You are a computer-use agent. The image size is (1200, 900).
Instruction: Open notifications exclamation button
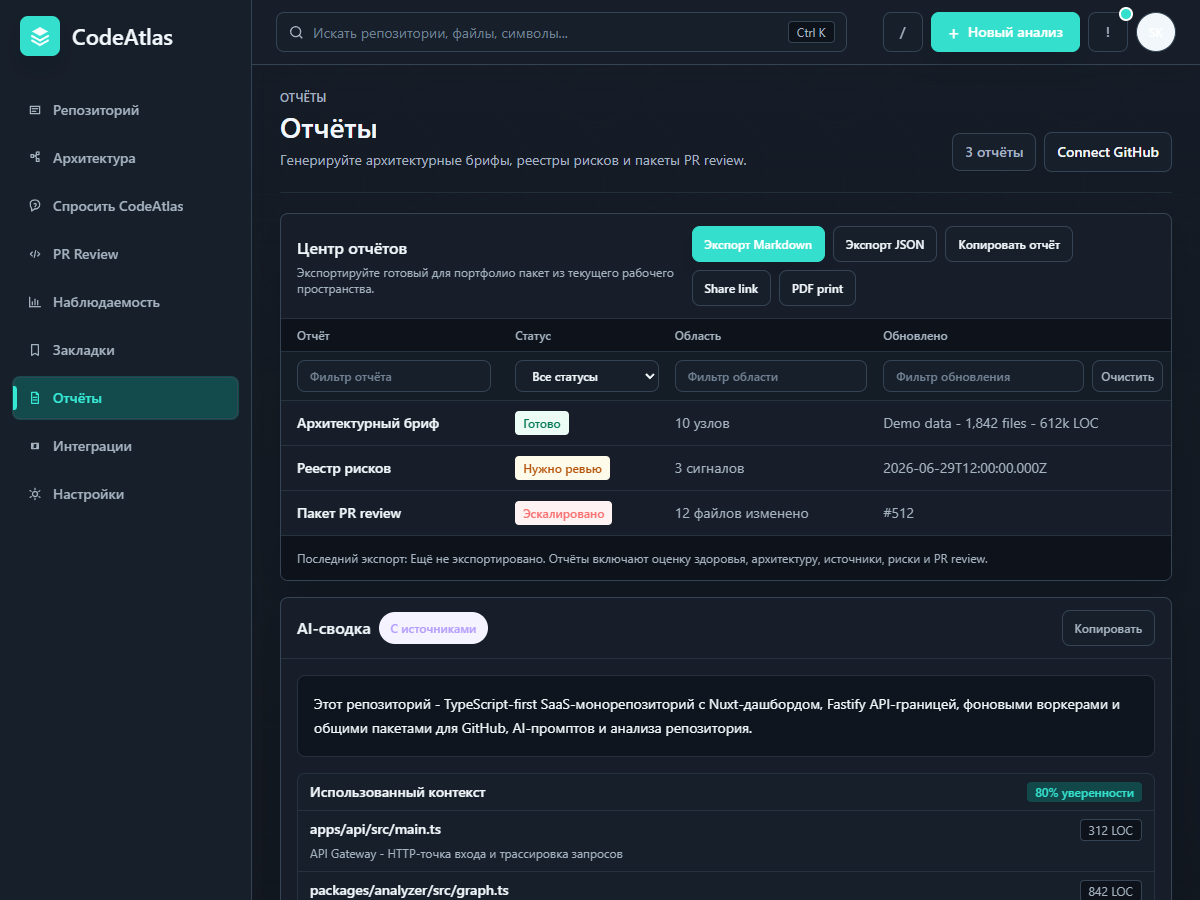tap(1108, 32)
